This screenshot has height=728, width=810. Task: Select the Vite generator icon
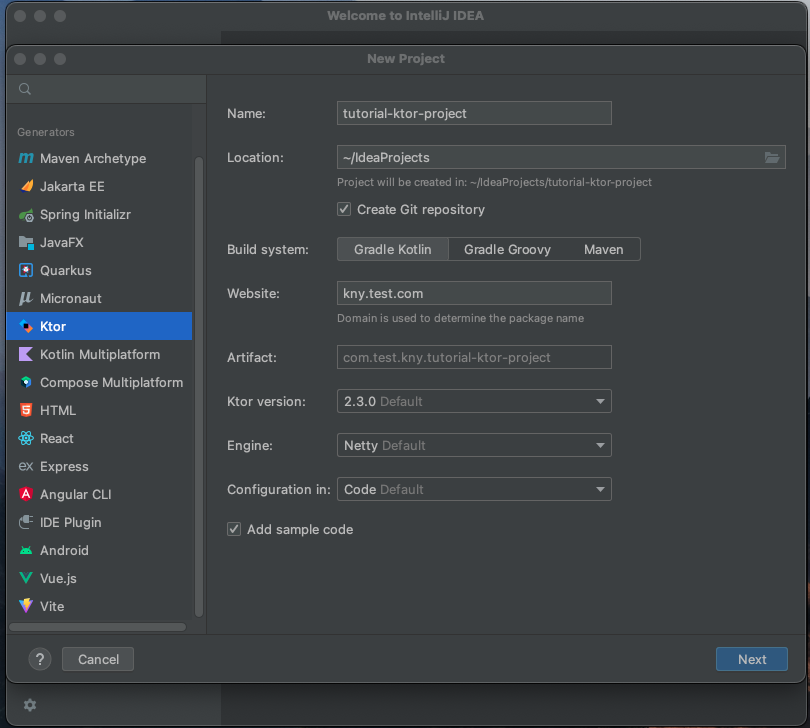(26, 606)
